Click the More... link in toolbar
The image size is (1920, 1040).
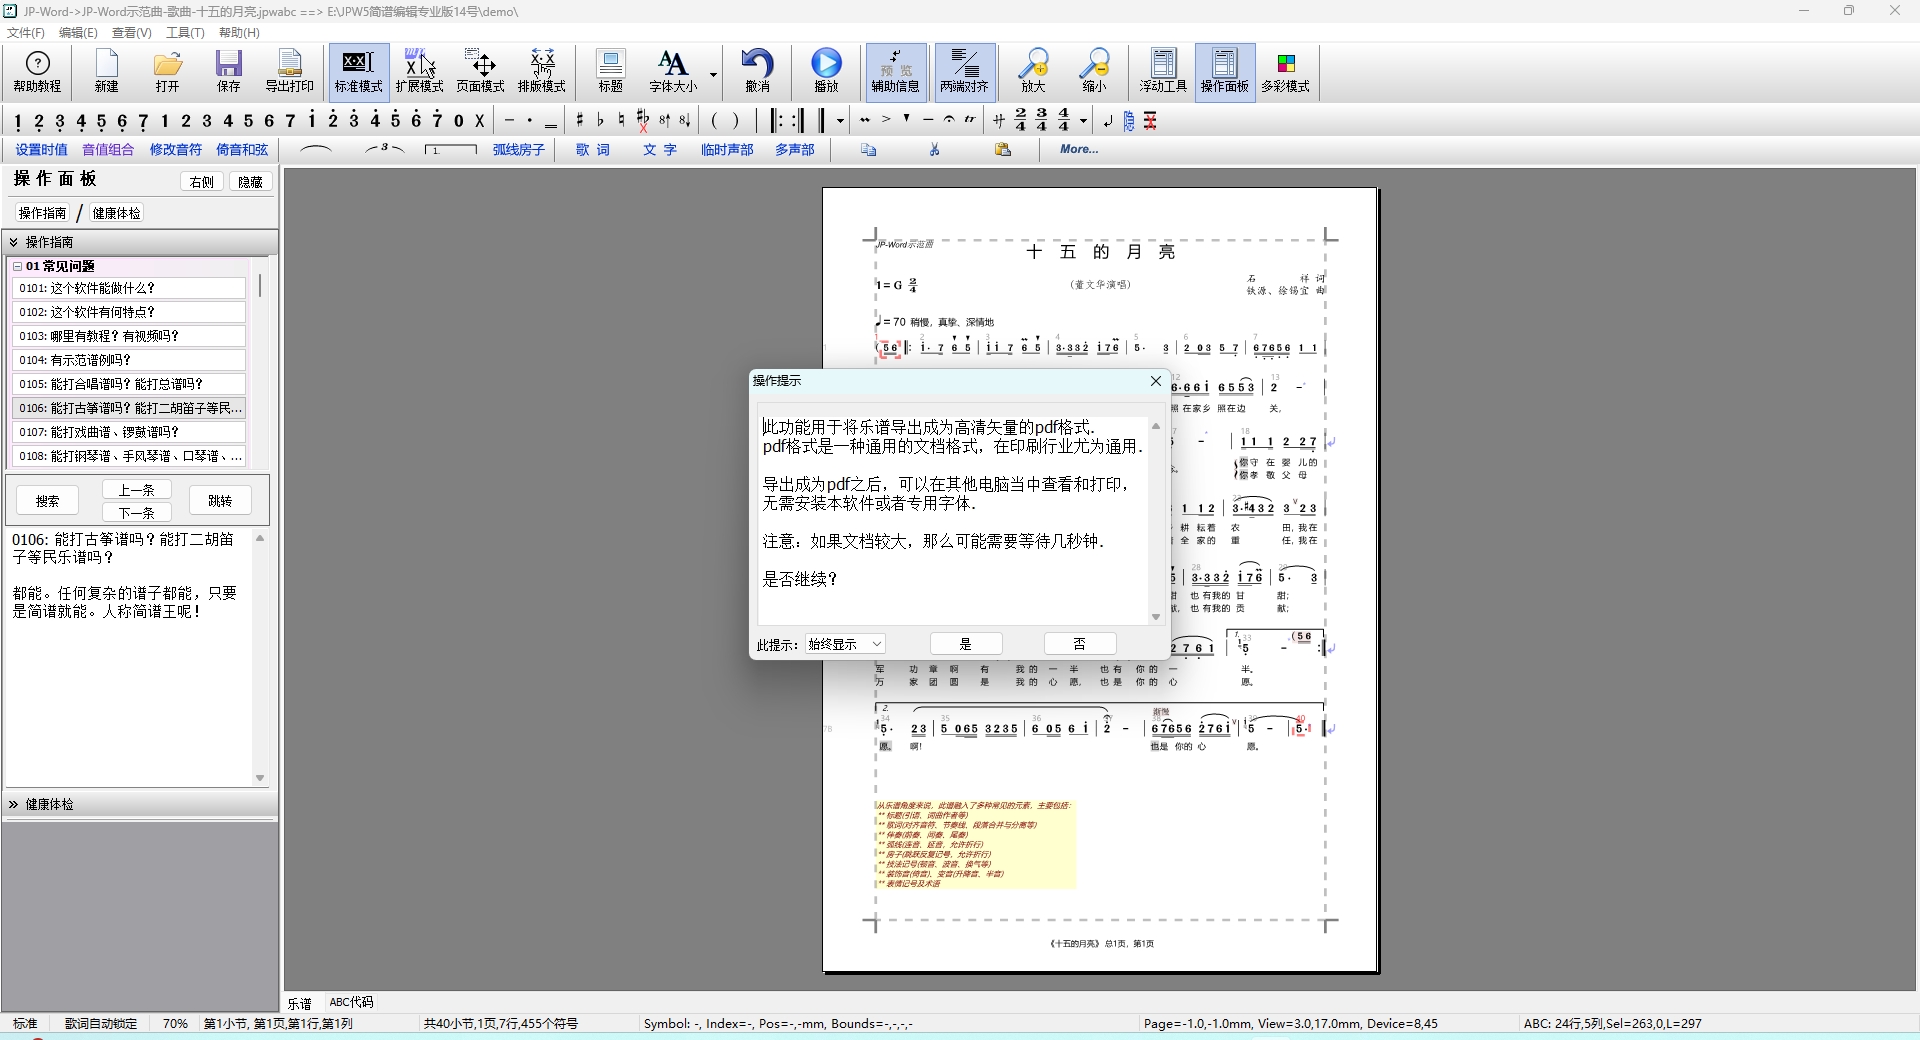tap(1079, 149)
